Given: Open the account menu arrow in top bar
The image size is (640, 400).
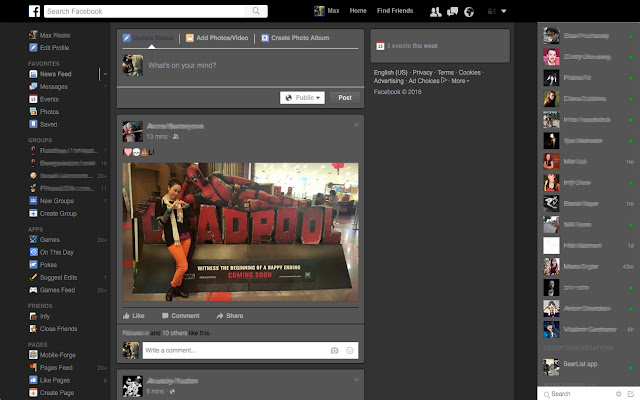Looking at the screenshot, I should [504, 11].
